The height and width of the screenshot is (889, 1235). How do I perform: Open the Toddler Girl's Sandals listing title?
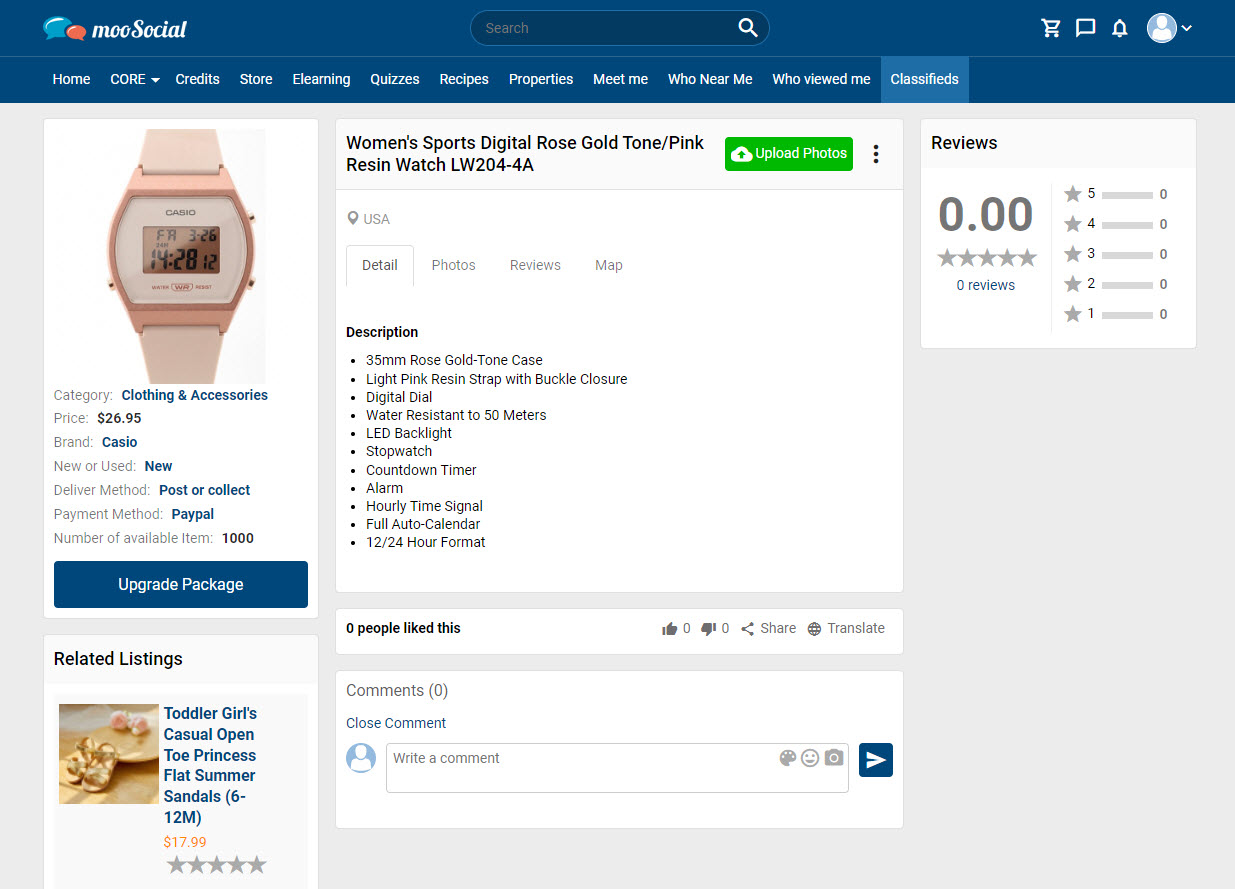pos(211,765)
